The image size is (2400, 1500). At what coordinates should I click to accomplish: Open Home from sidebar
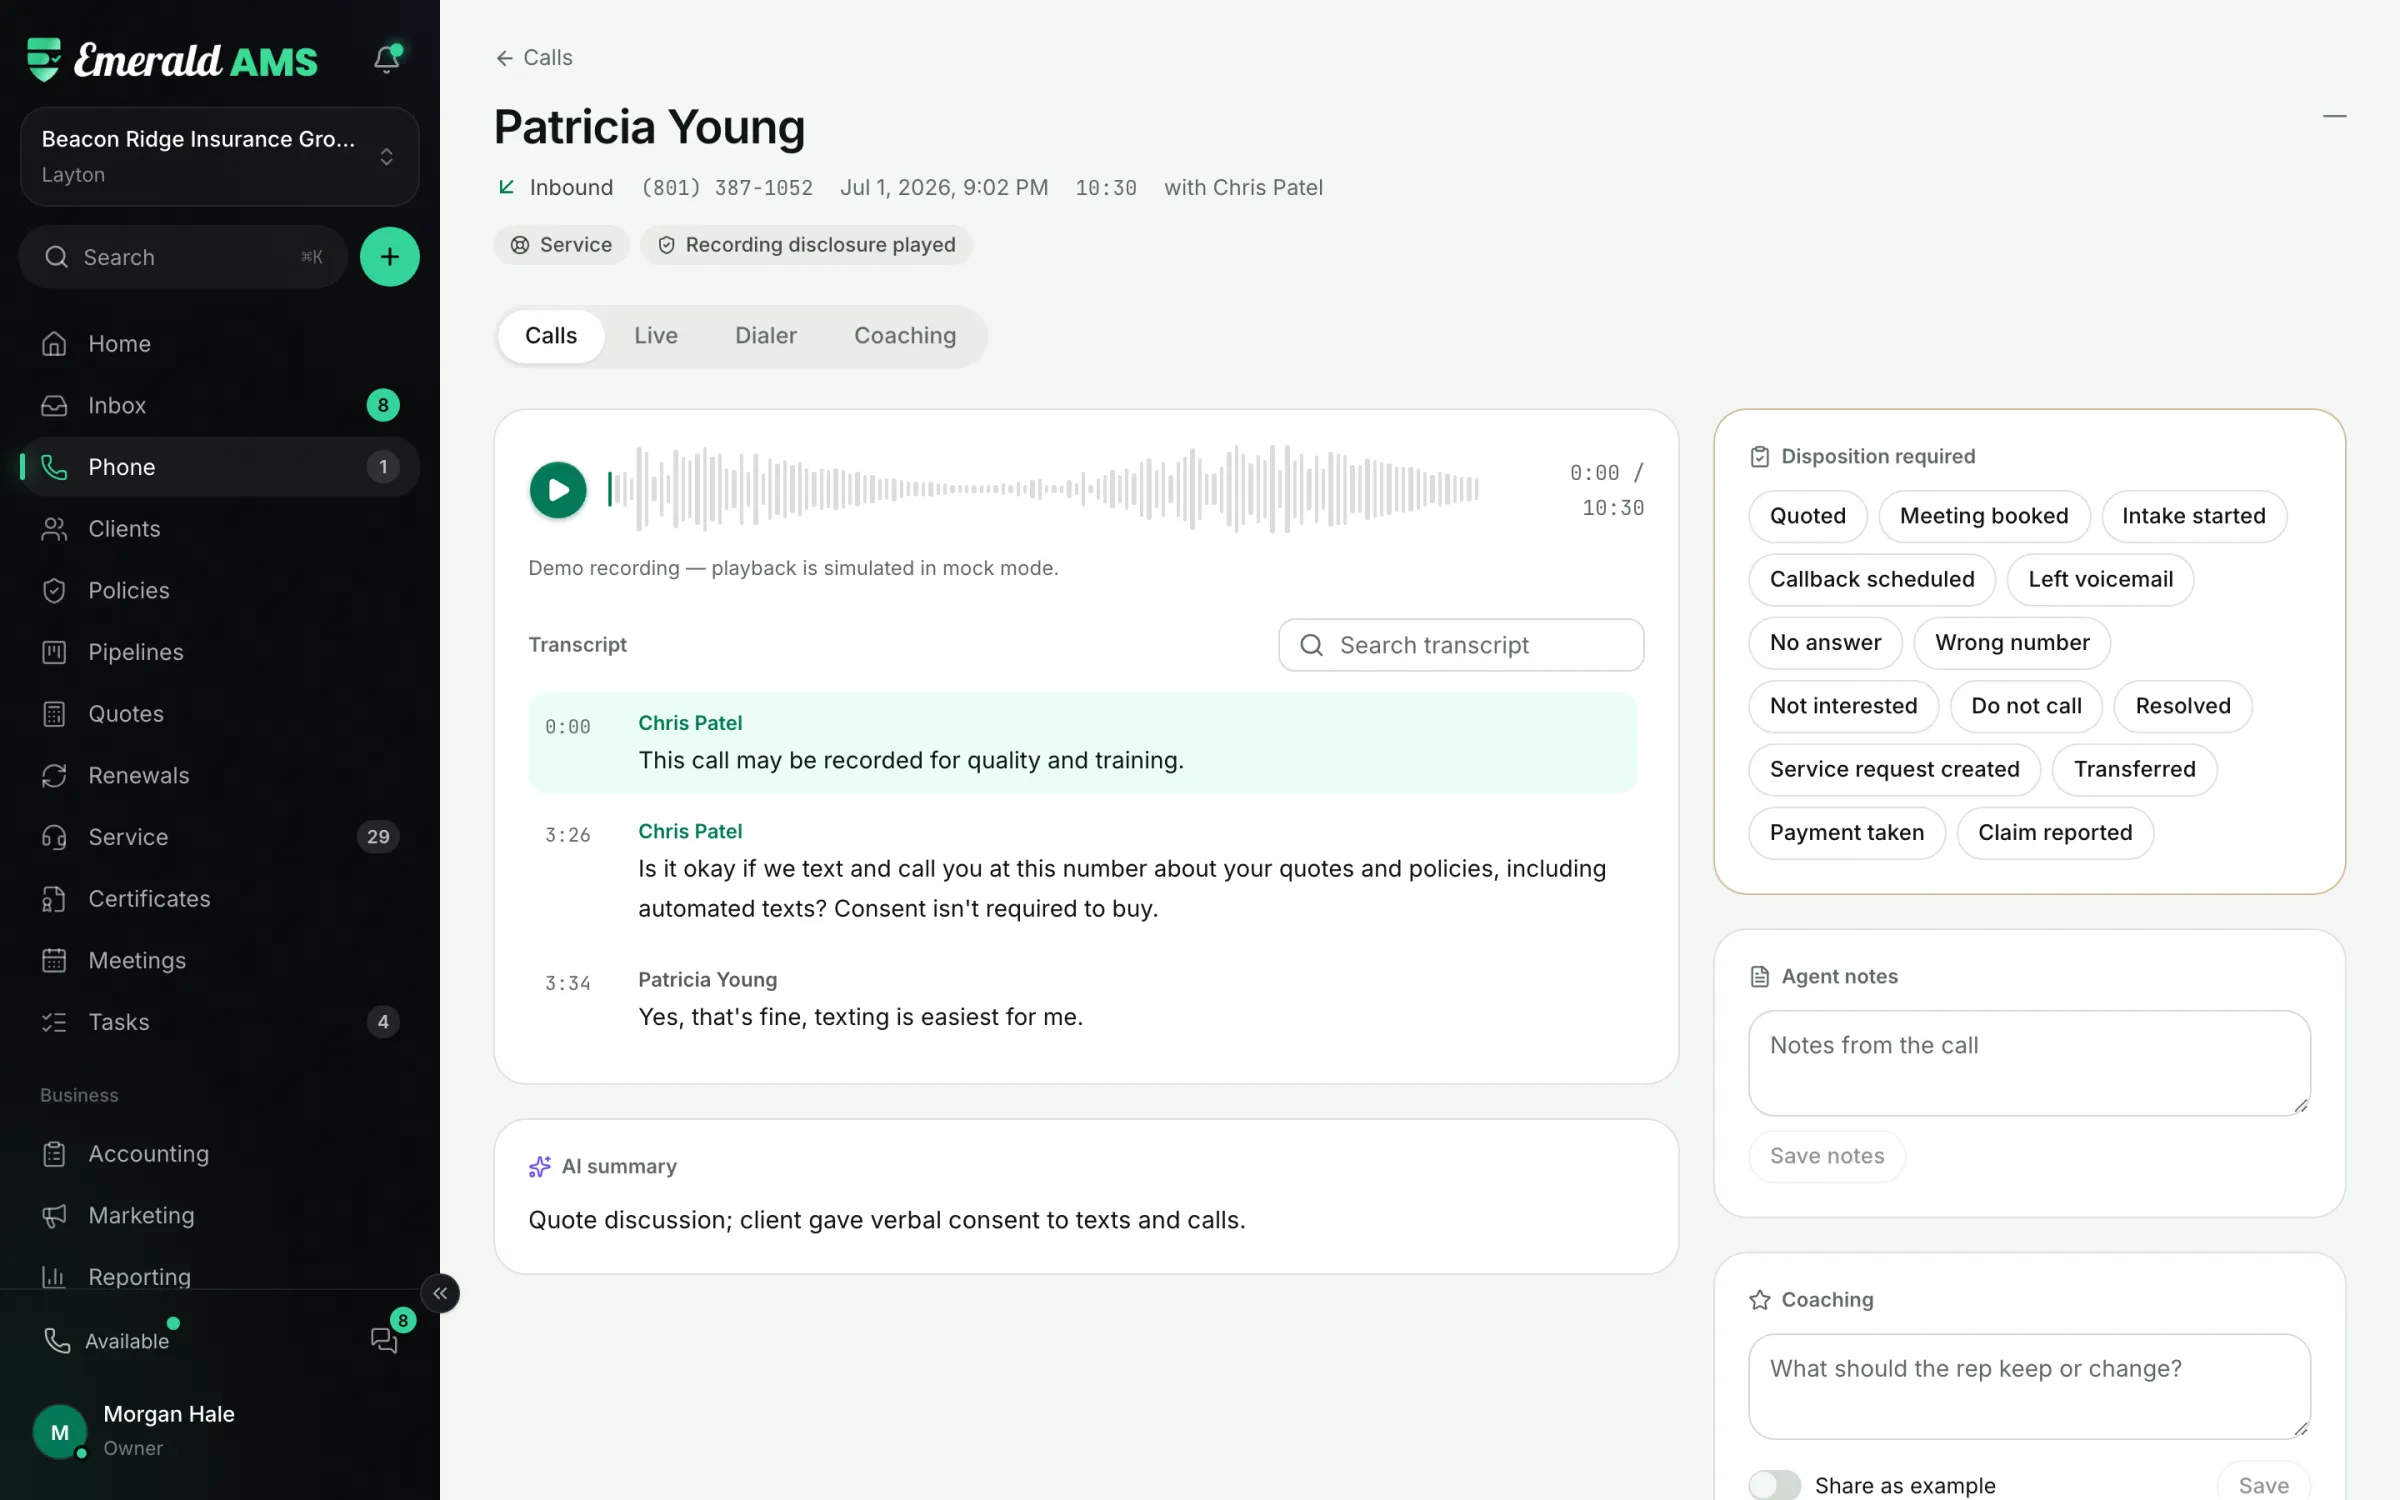(x=219, y=344)
